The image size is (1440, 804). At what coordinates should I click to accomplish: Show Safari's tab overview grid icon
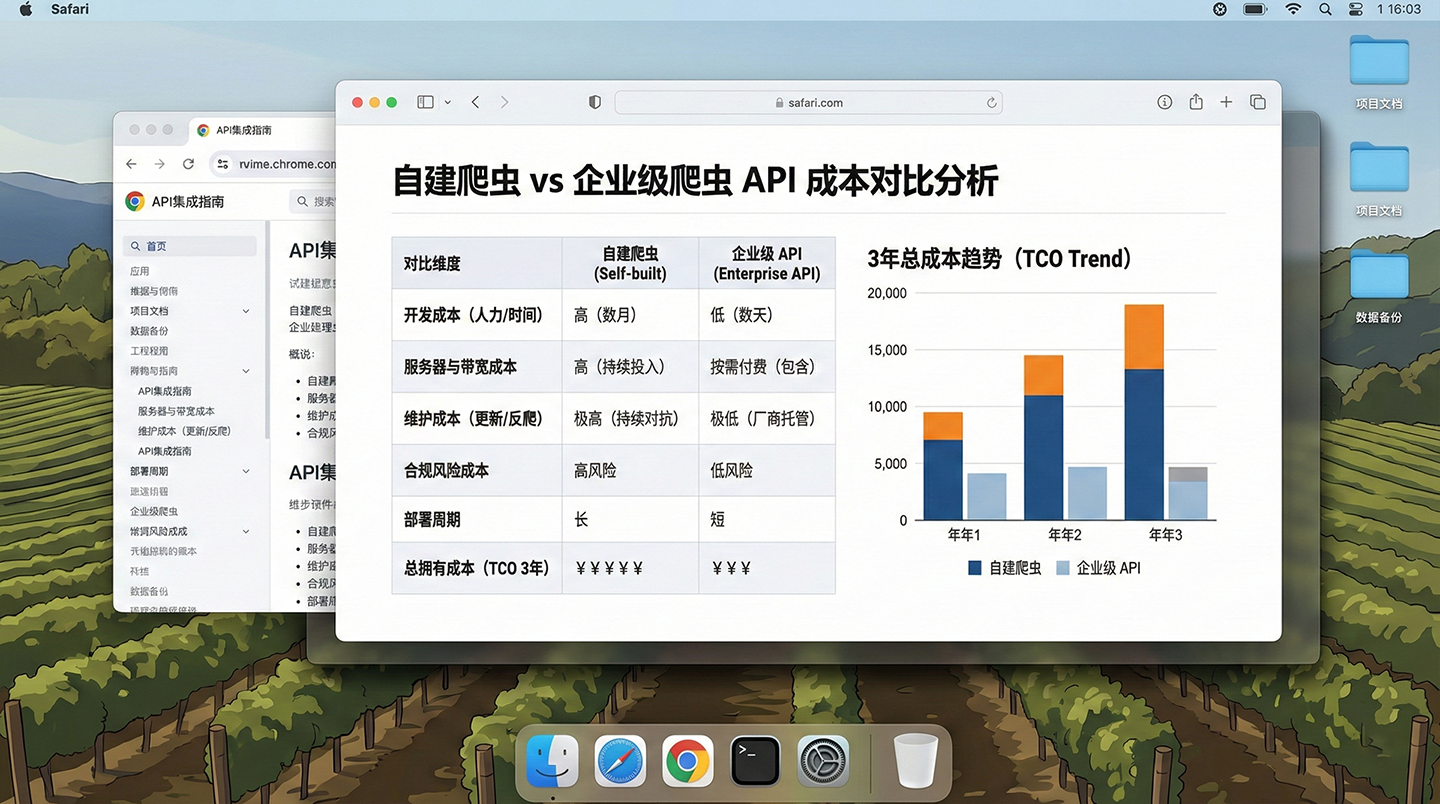click(x=1257, y=101)
